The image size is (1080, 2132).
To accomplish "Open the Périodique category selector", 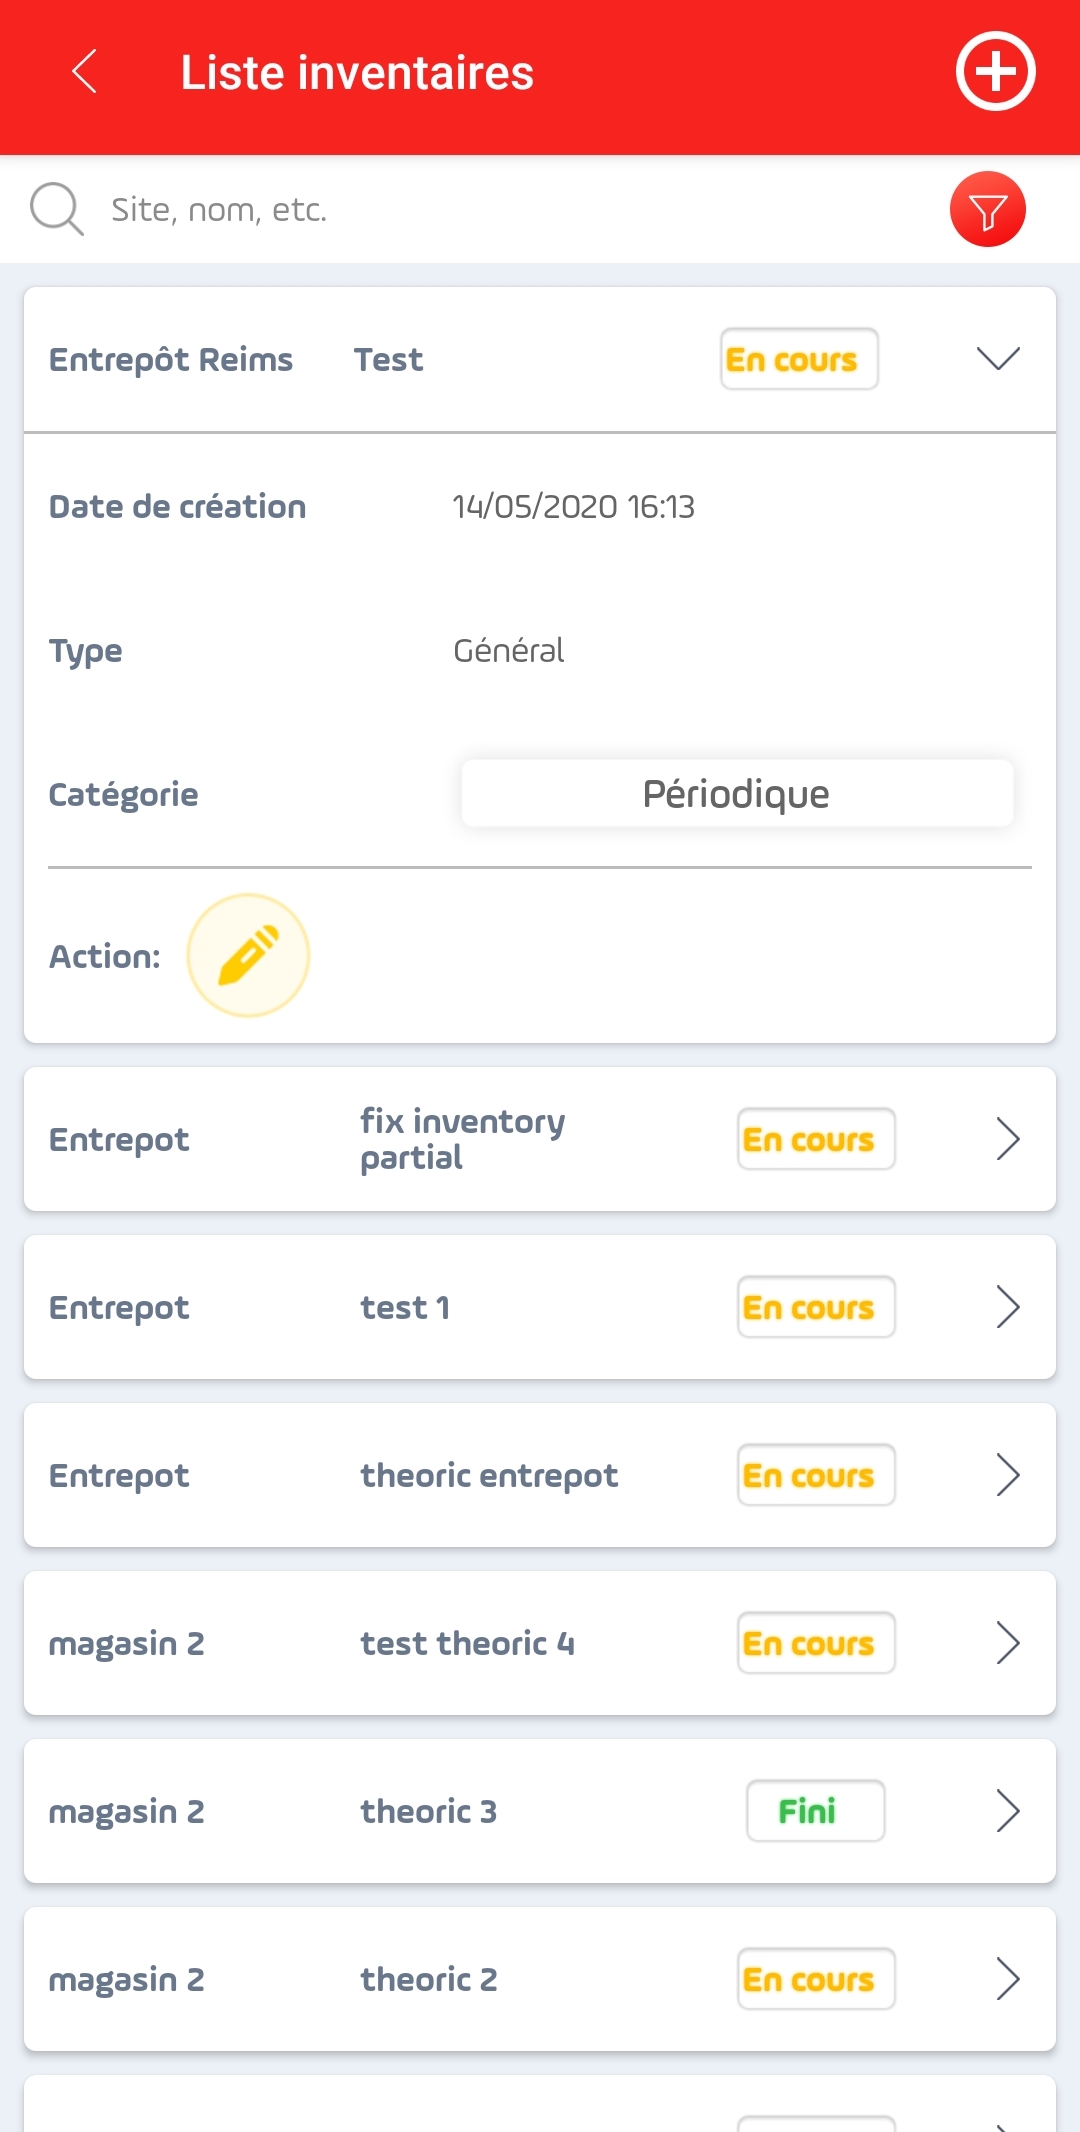I will 737,794.
